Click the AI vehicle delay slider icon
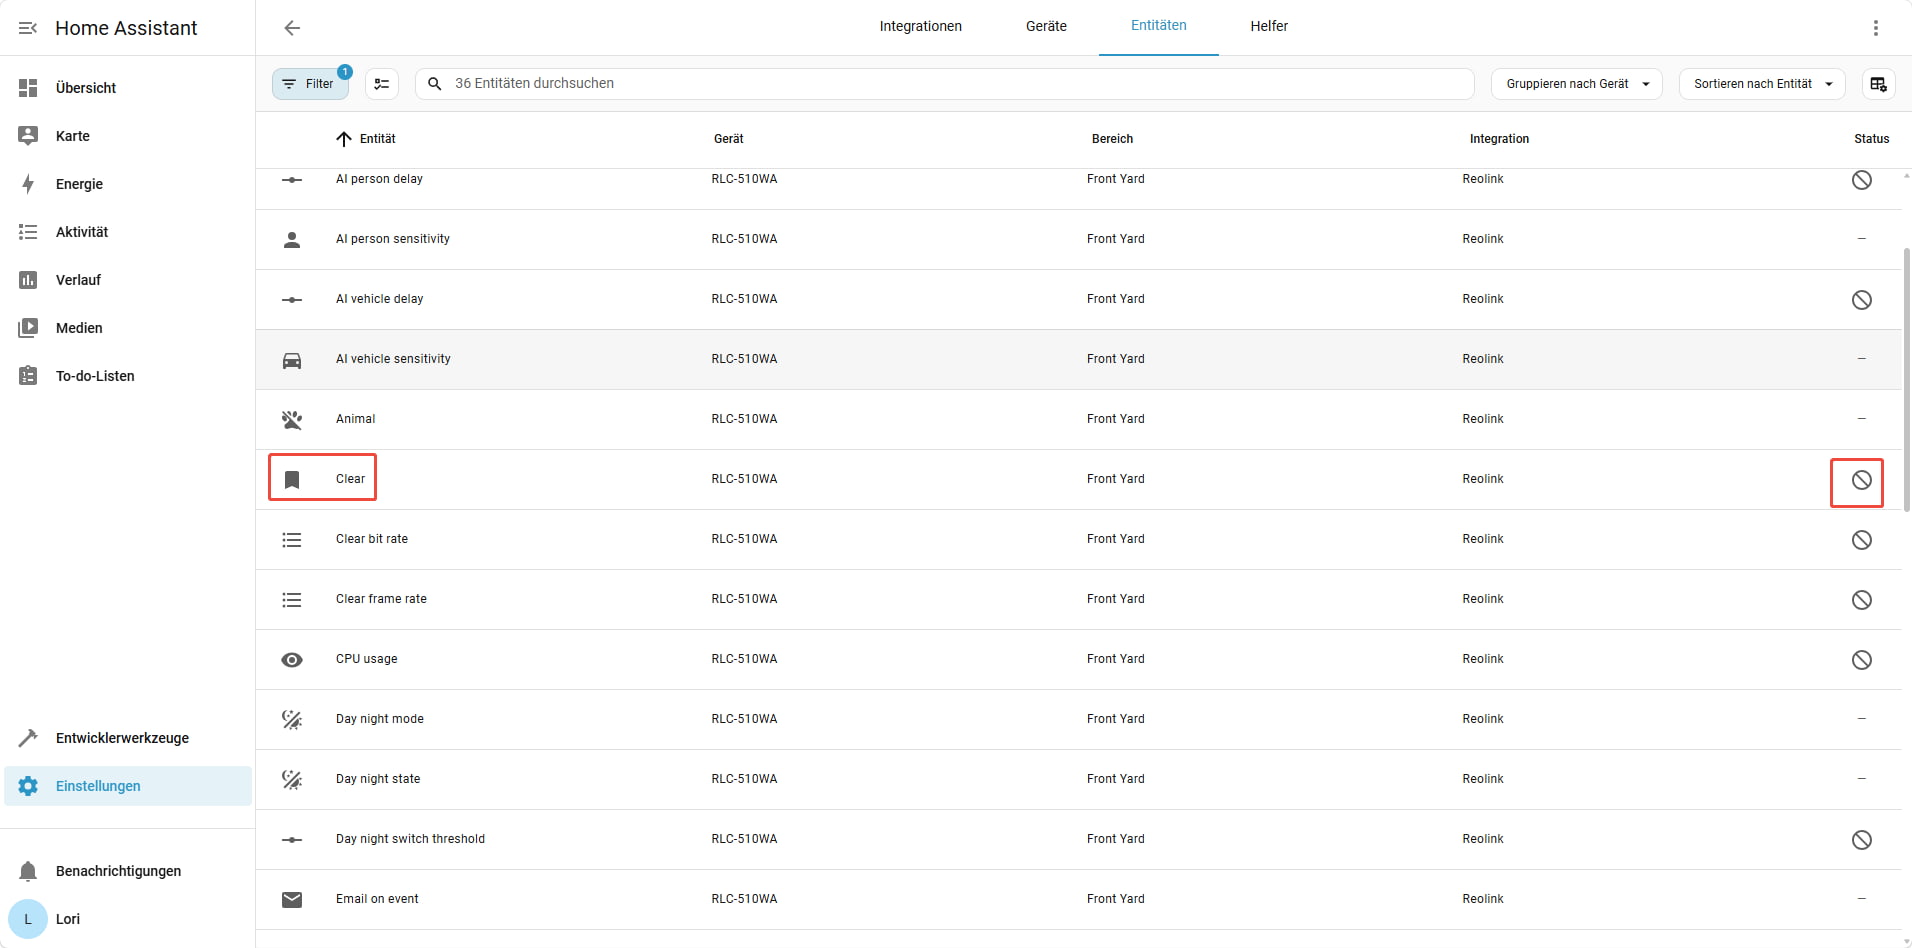Viewport: 1912px width, 948px height. pos(292,300)
